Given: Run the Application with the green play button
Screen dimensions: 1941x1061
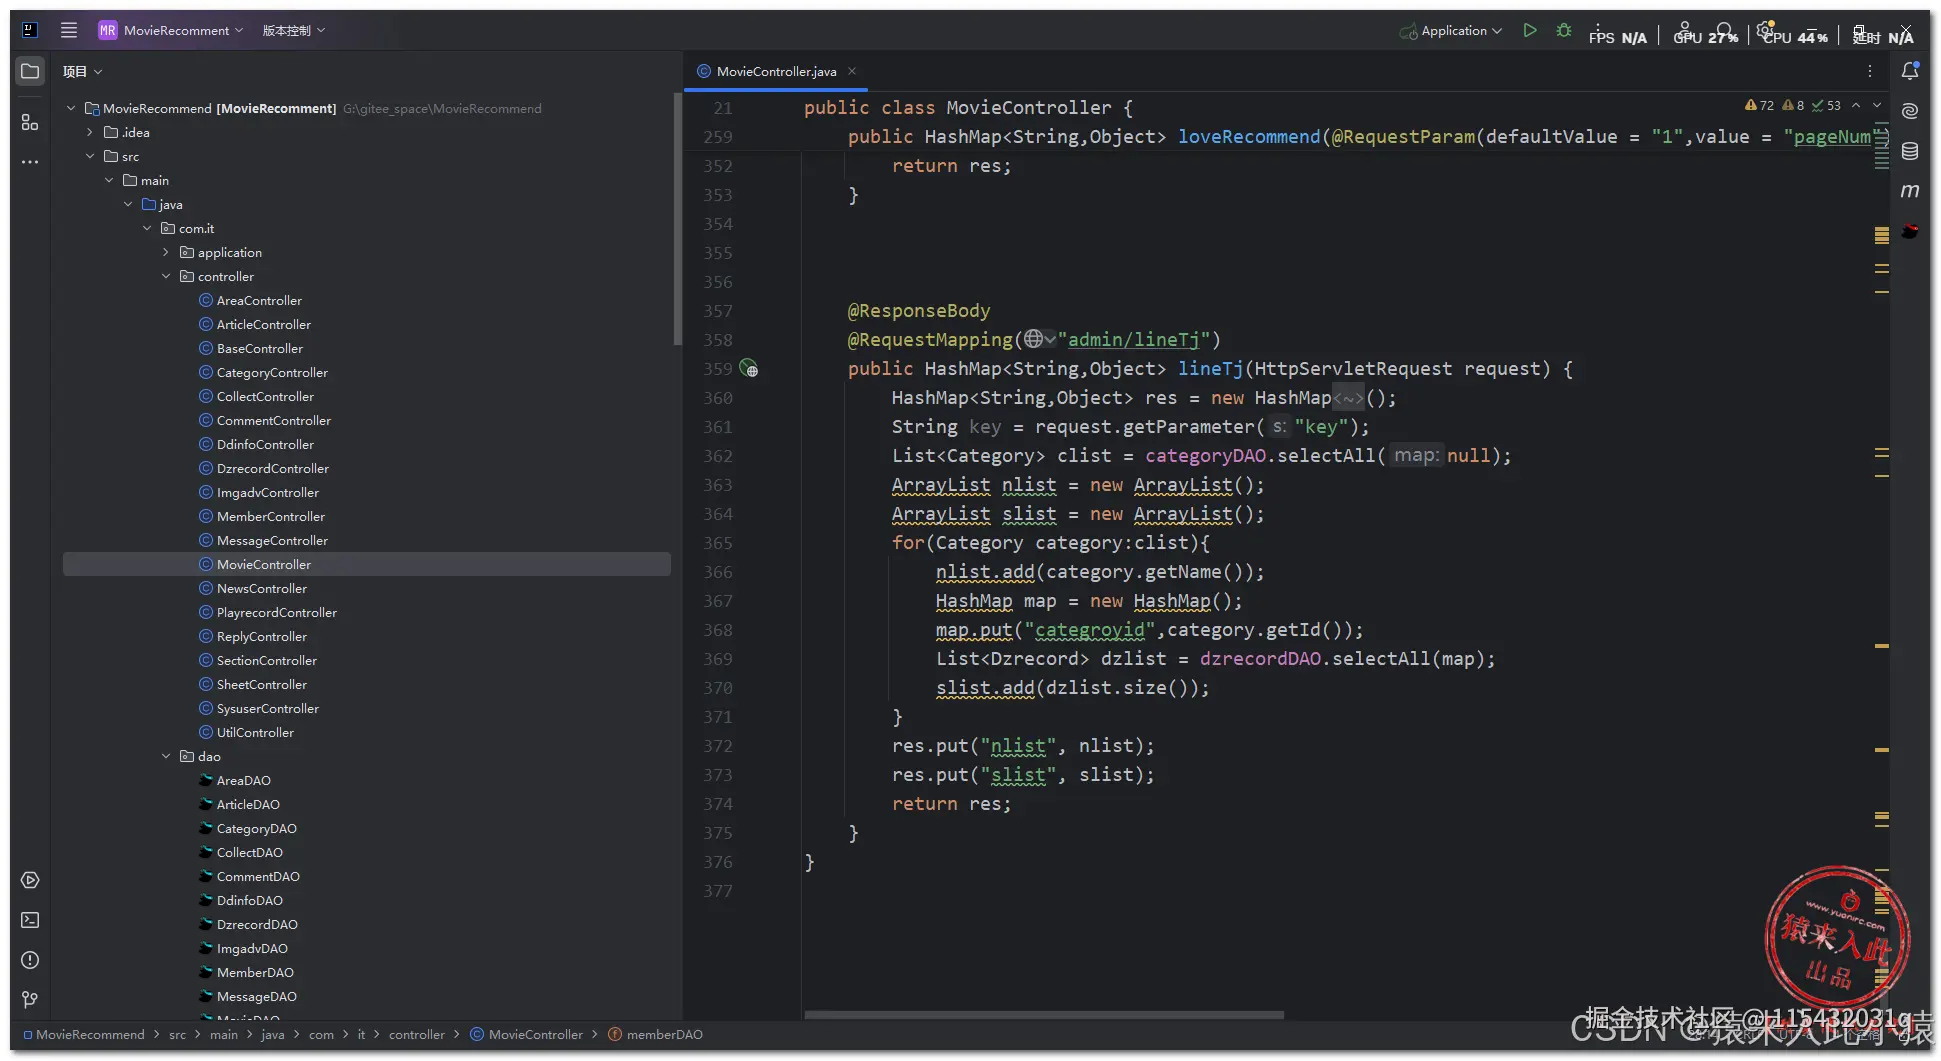Looking at the screenshot, I should click(1529, 30).
